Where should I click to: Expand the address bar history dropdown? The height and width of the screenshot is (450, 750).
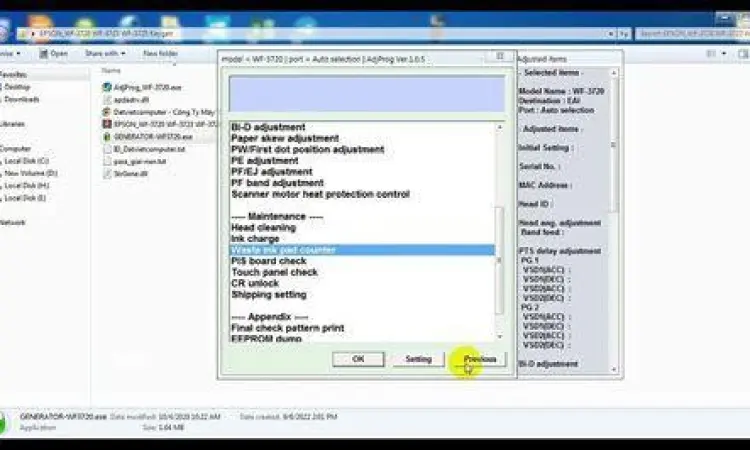tap(611, 34)
